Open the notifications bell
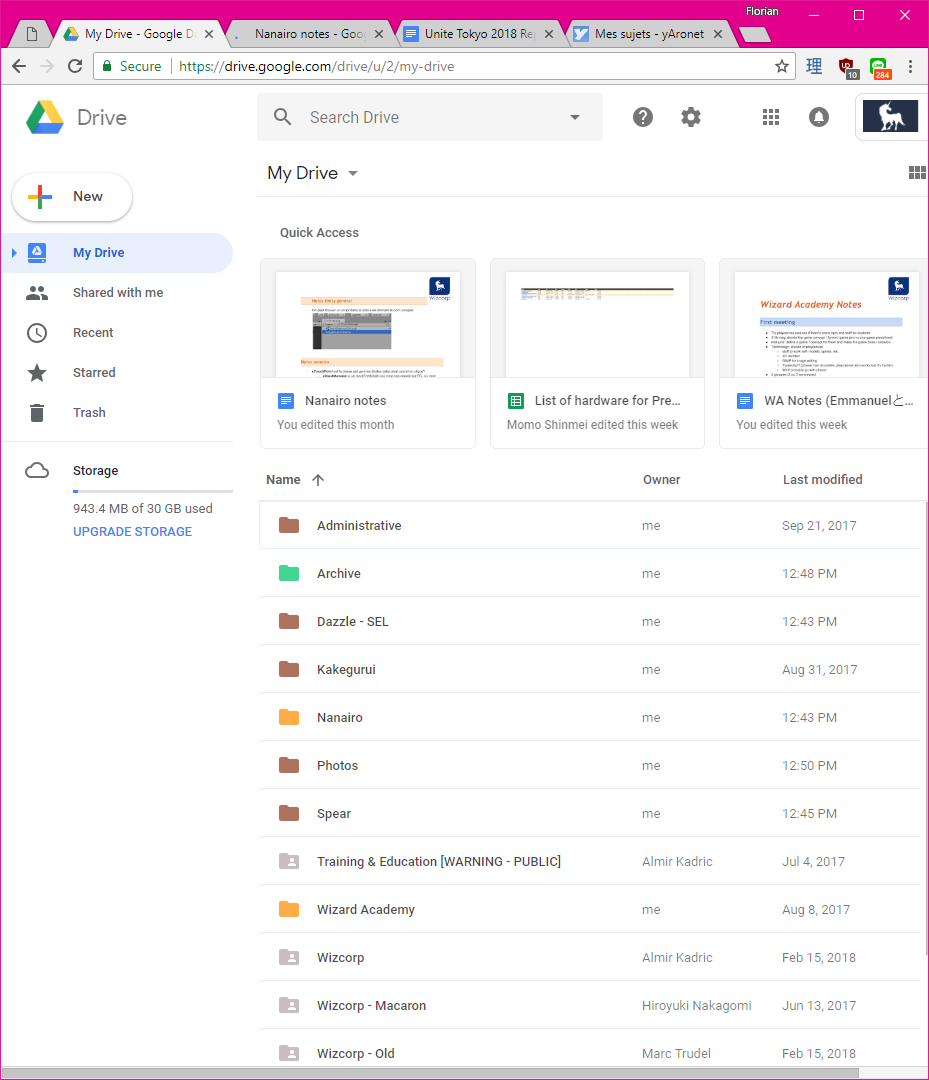929x1080 pixels. (819, 117)
